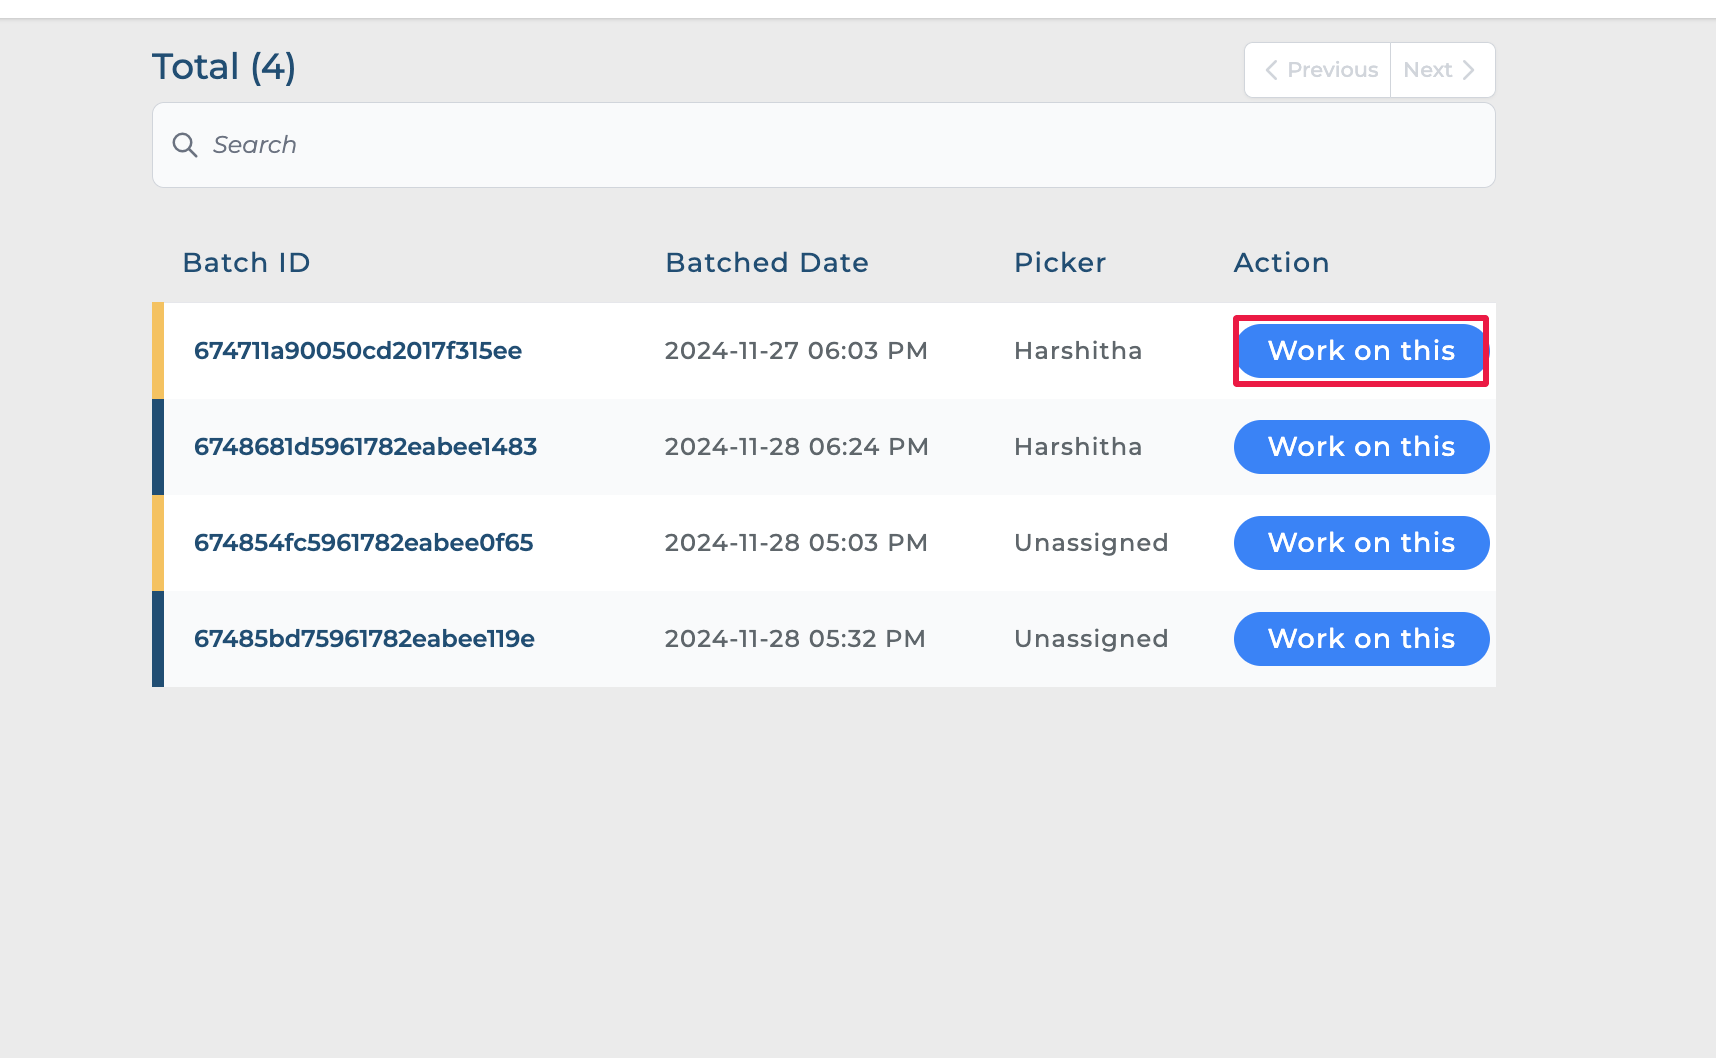Click the Picker column header

[1060, 263]
